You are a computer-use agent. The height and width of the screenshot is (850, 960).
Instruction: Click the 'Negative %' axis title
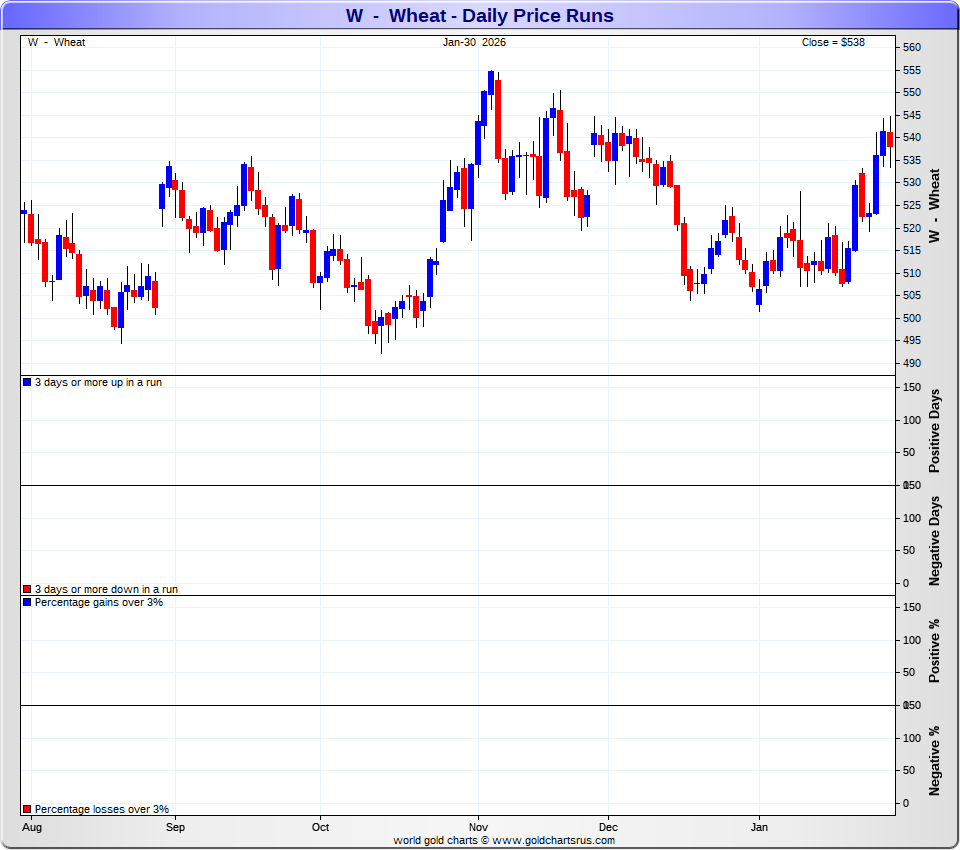tap(935, 760)
